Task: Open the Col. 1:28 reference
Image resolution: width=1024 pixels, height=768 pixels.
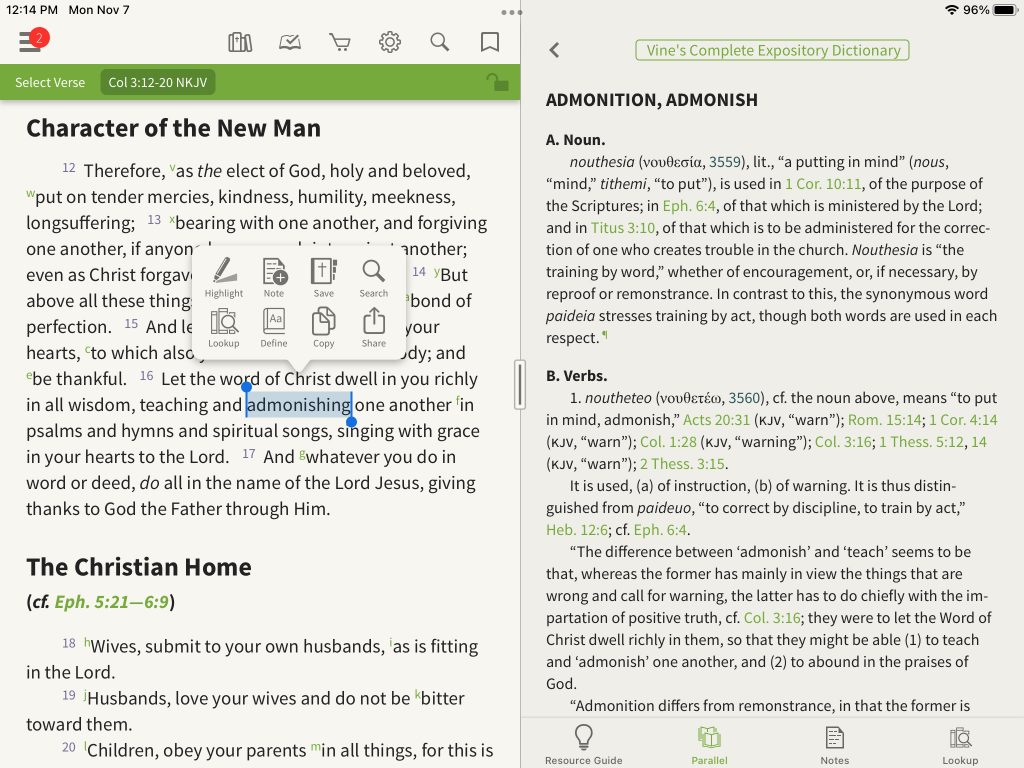Action: (x=668, y=442)
